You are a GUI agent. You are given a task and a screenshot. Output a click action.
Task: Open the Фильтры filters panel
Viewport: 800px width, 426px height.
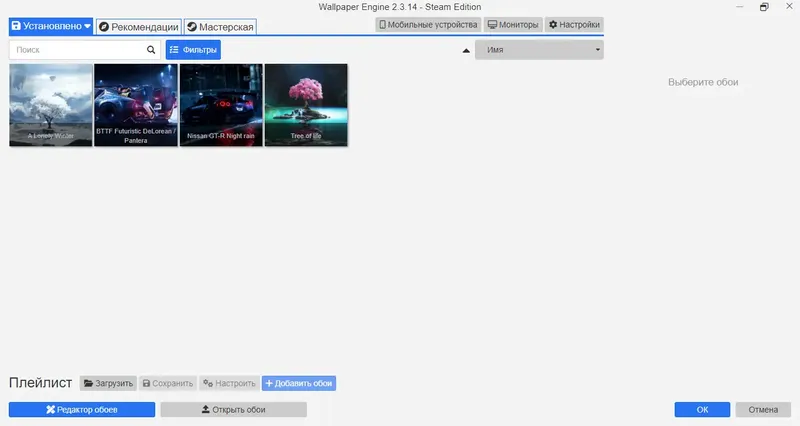point(193,49)
